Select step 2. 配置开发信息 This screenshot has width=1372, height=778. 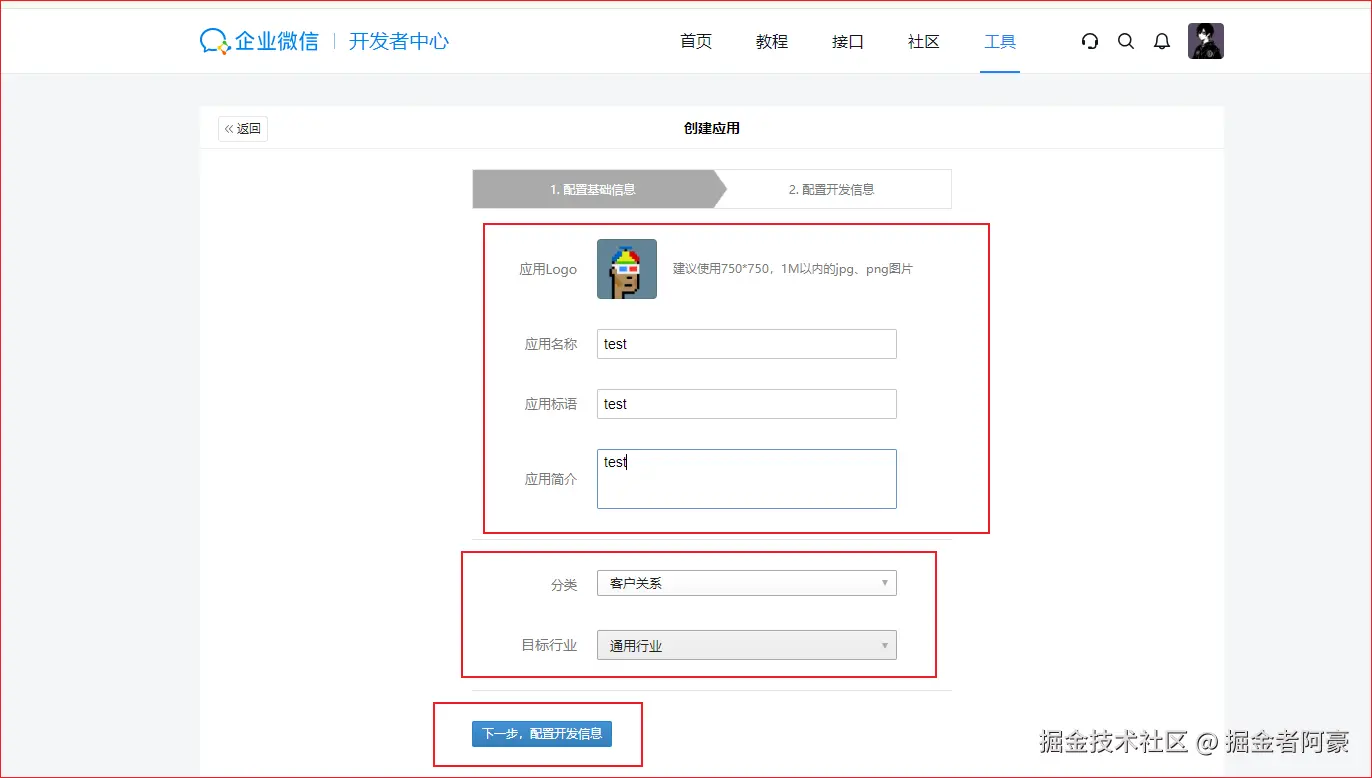[832, 189]
